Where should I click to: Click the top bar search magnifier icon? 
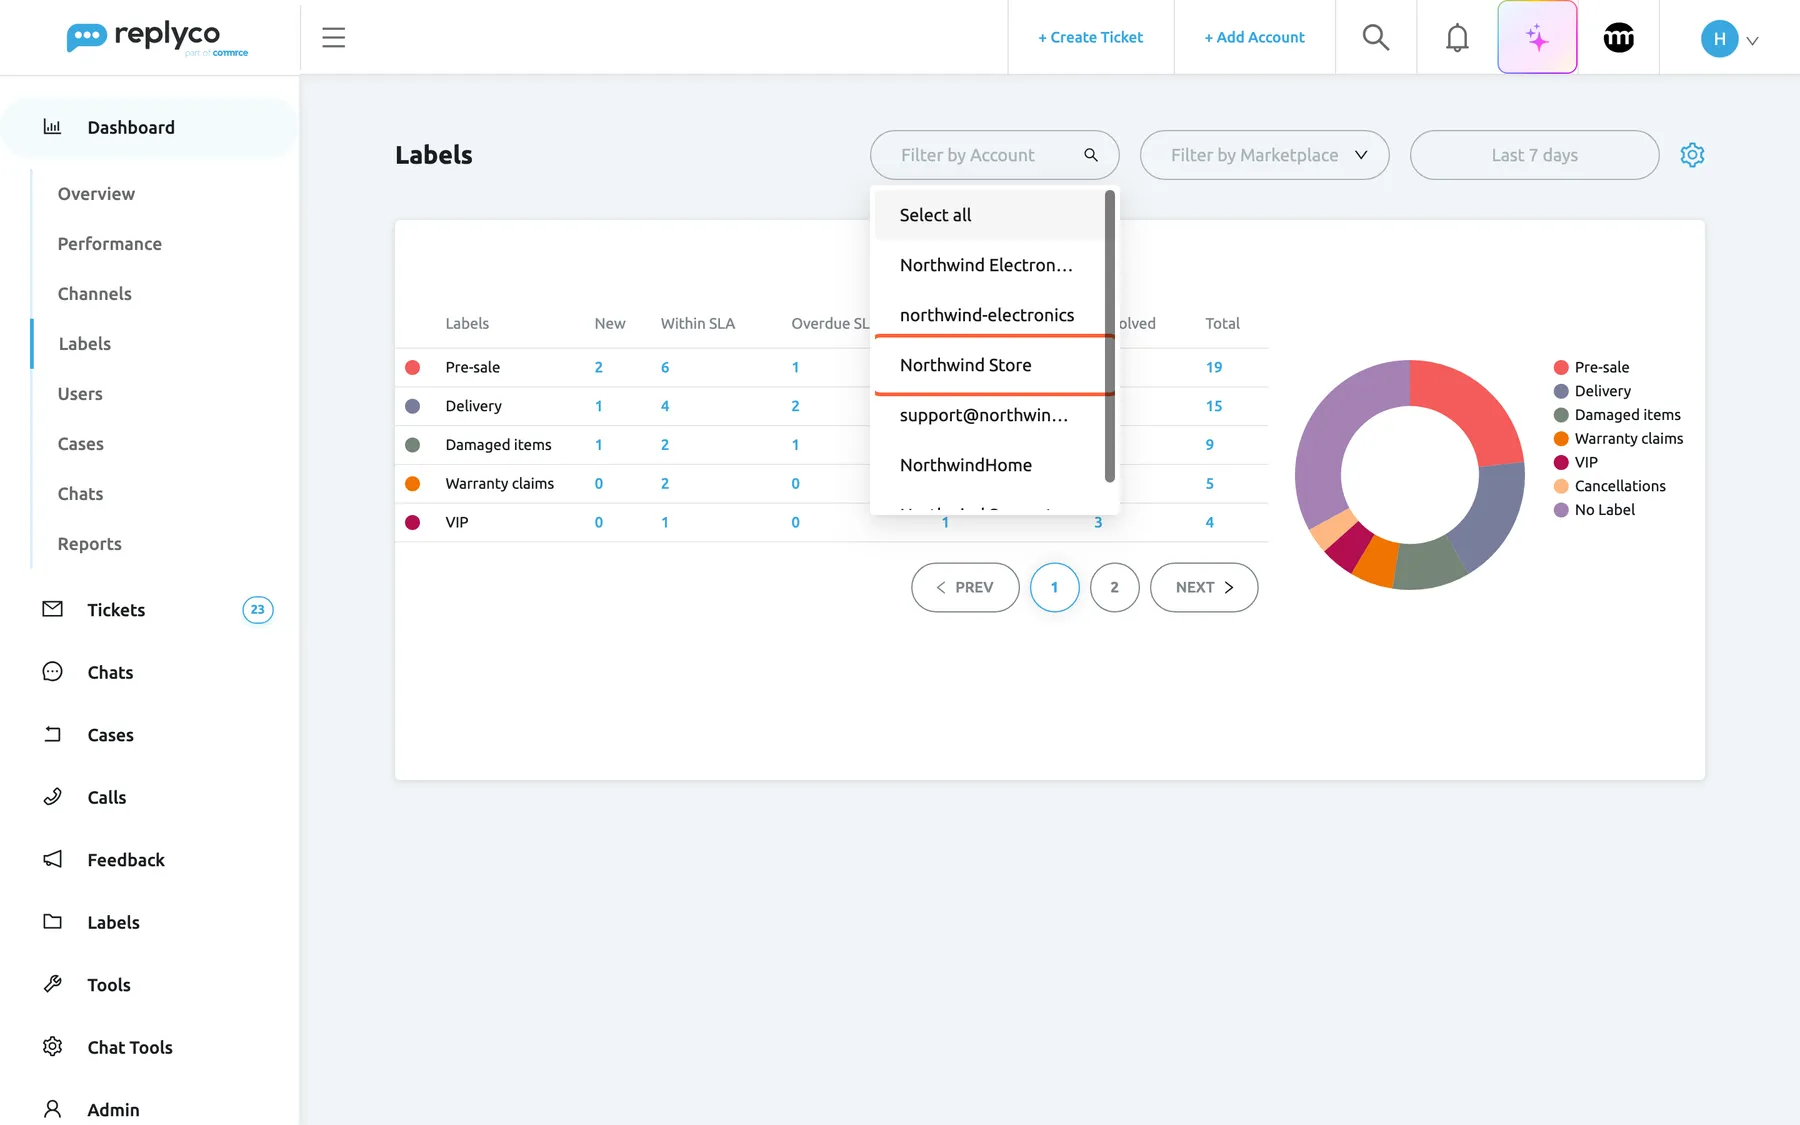coord(1376,38)
